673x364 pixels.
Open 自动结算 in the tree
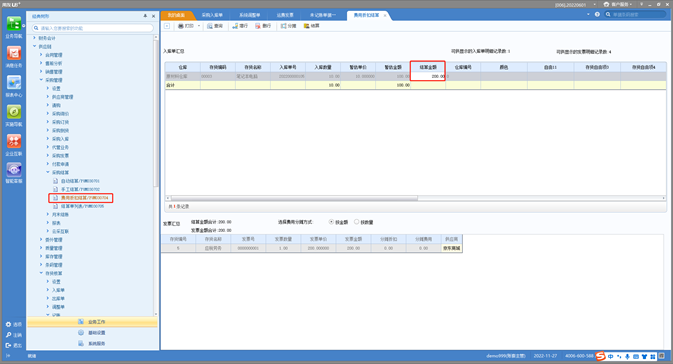(x=80, y=181)
